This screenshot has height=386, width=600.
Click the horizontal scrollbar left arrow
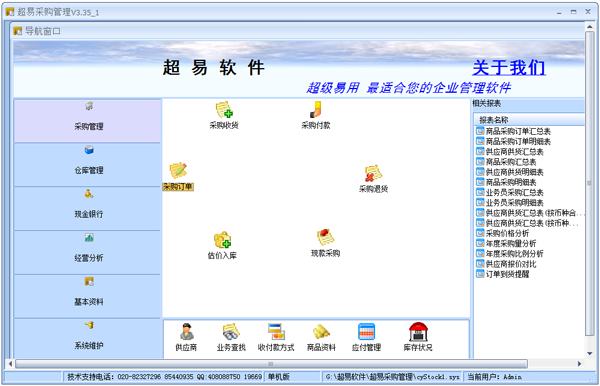pyautogui.click(x=10, y=363)
